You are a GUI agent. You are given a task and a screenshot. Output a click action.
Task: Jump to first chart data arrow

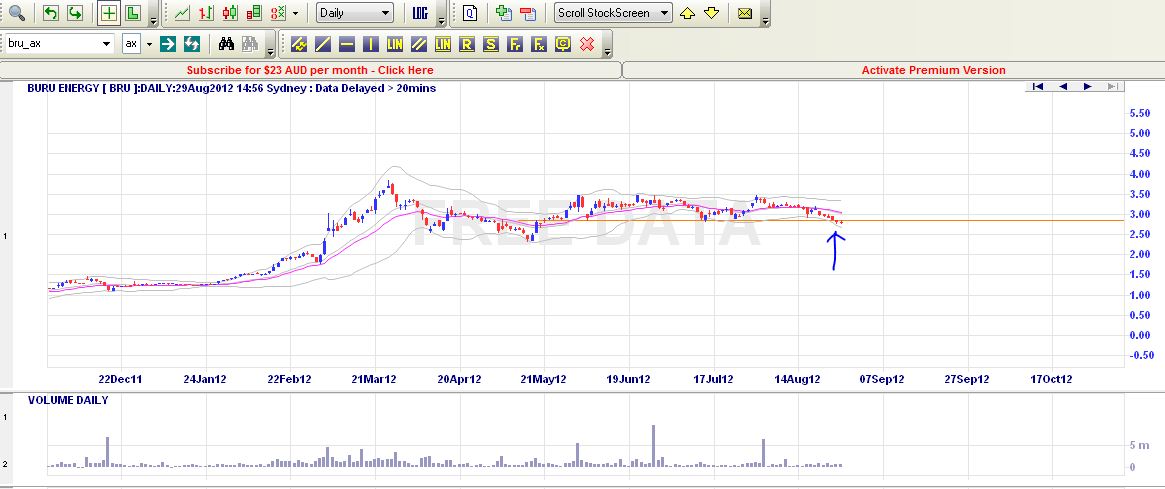tap(1038, 86)
